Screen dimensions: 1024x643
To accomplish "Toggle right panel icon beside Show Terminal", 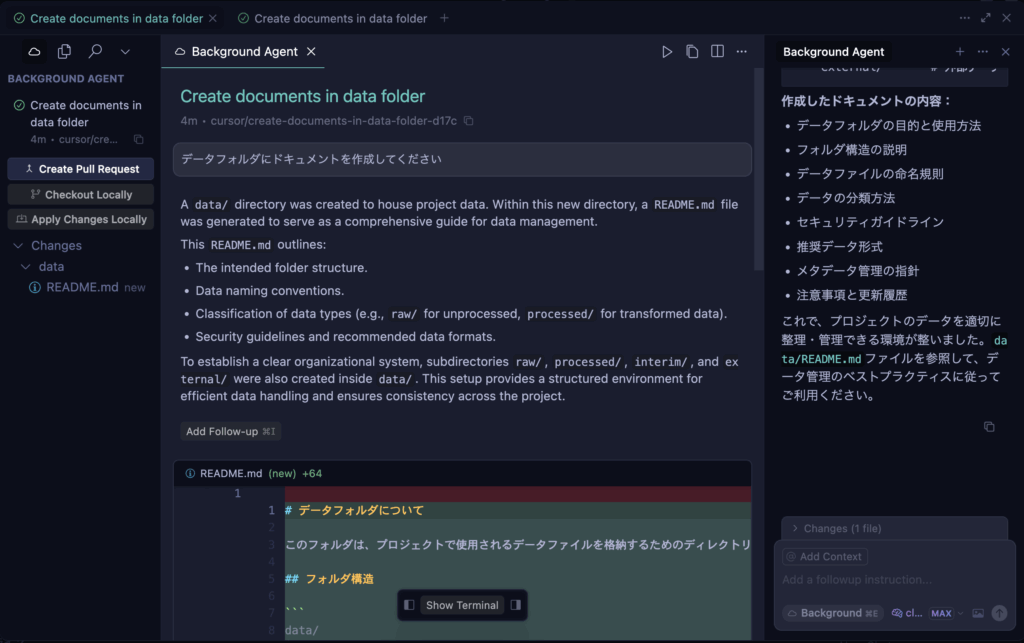I will (515, 605).
